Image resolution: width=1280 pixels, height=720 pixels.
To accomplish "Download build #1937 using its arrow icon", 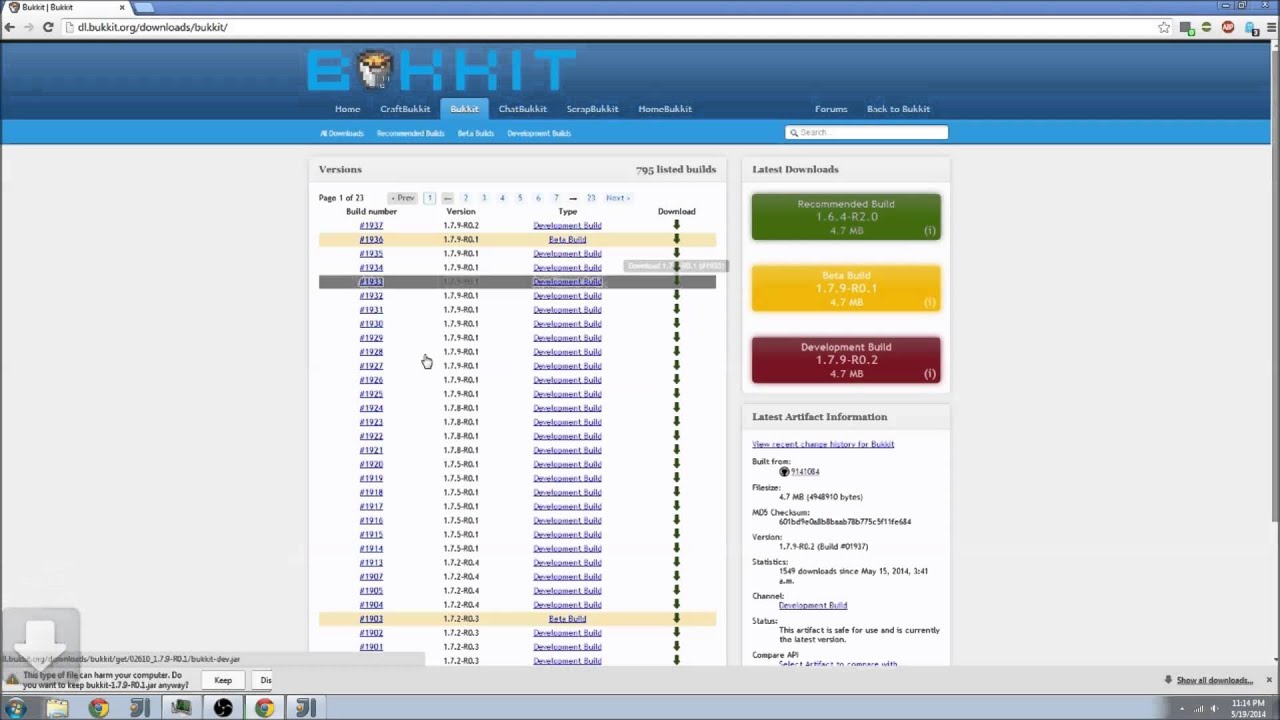I will coord(676,225).
